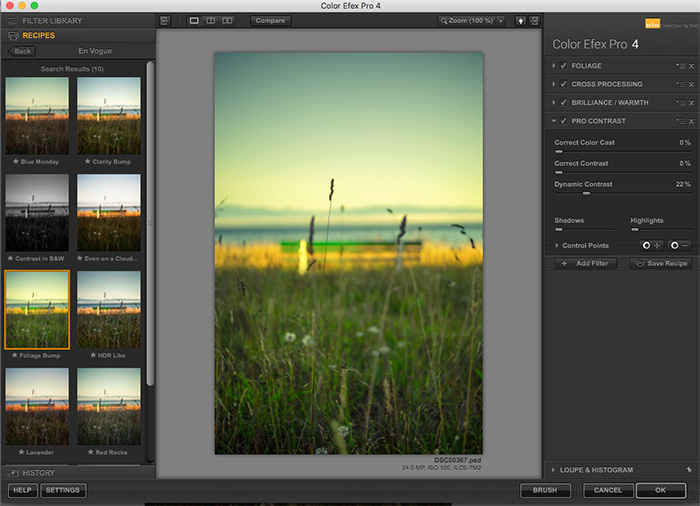Disable the Brilliance / Warmth checkbox
Image resolution: width=700 pixels, height=506 pixels.
point(564,102)
